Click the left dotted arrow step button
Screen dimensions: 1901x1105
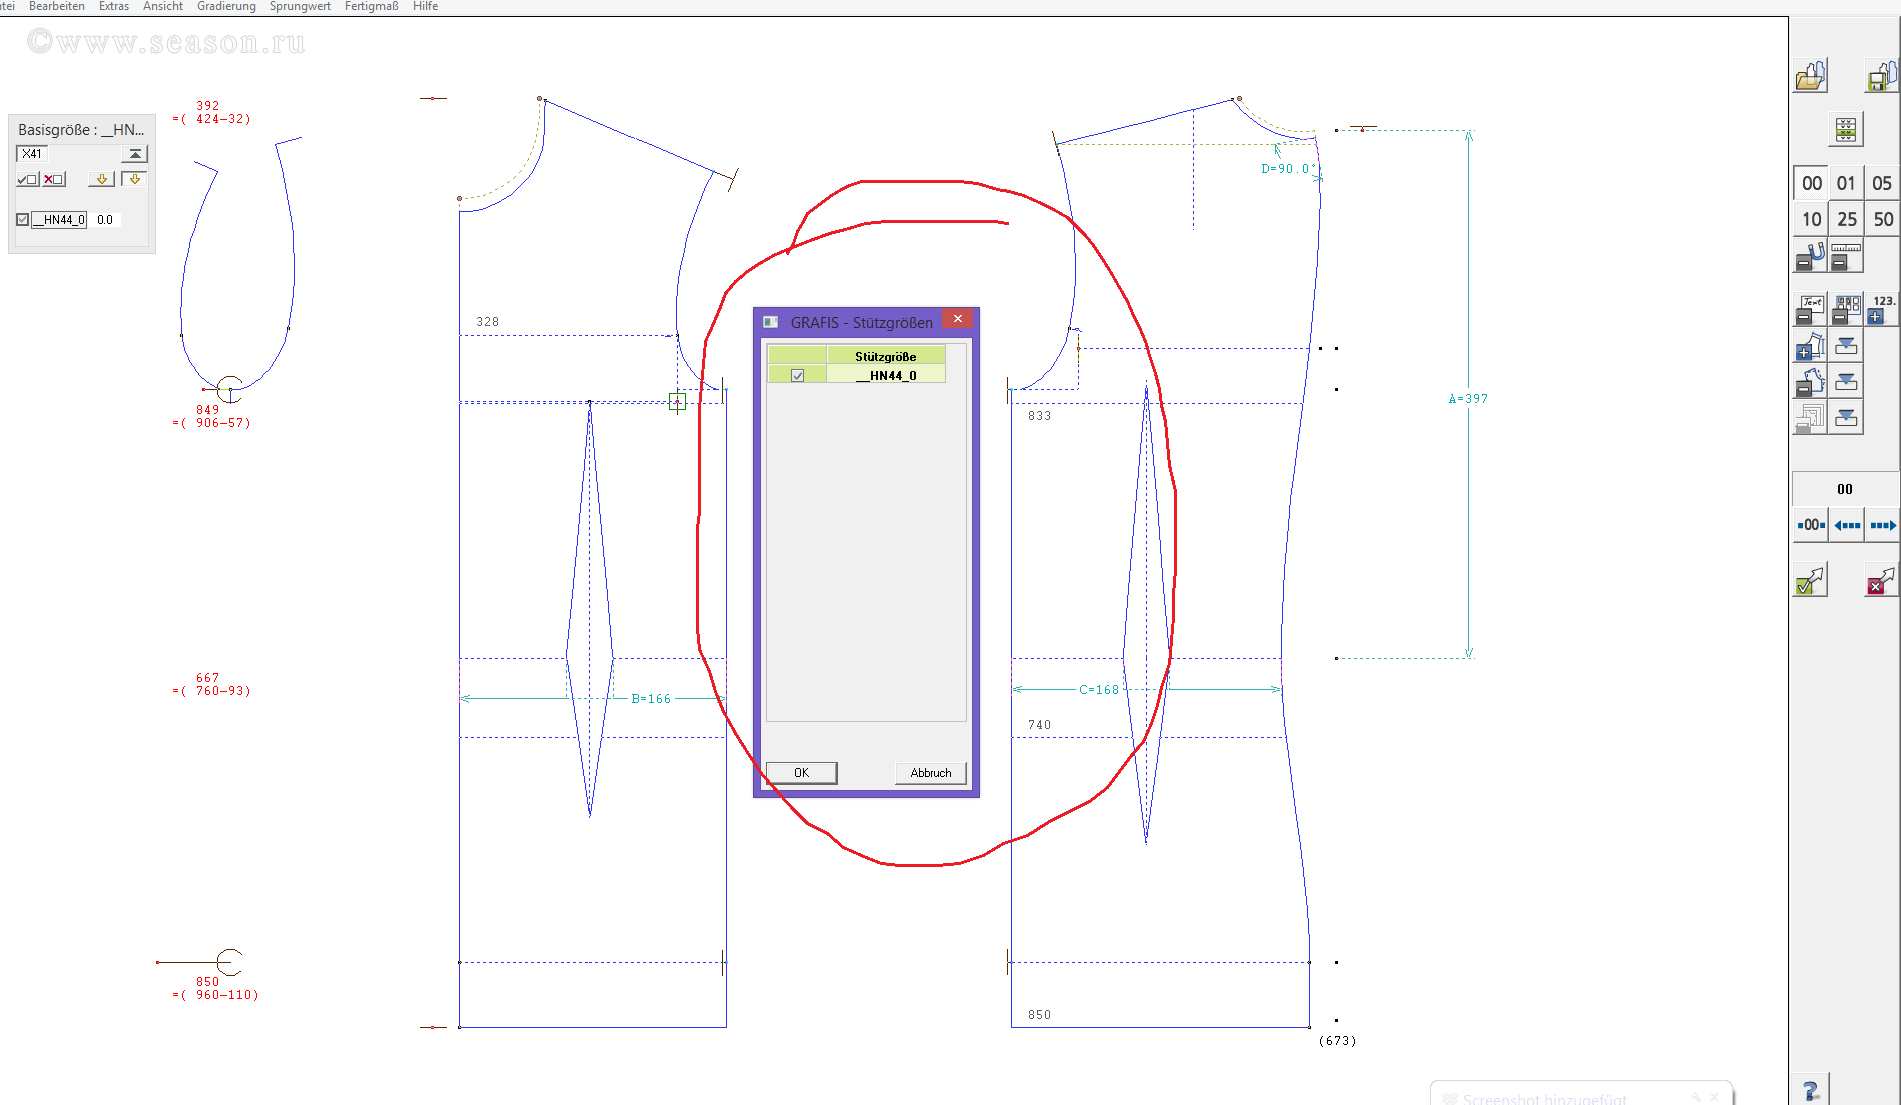[x=1847, y=525]
